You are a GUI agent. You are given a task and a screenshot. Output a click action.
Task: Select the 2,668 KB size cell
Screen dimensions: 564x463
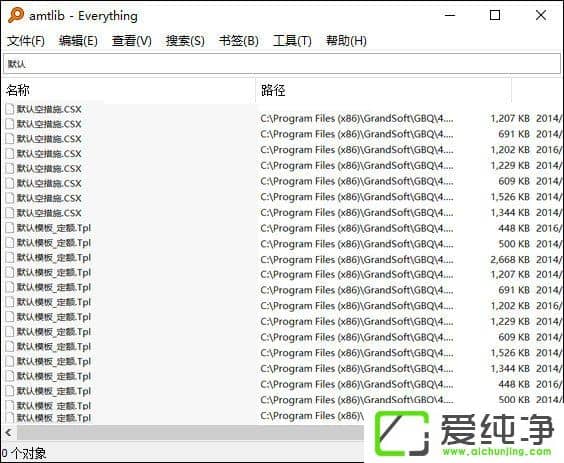point(510,259)
